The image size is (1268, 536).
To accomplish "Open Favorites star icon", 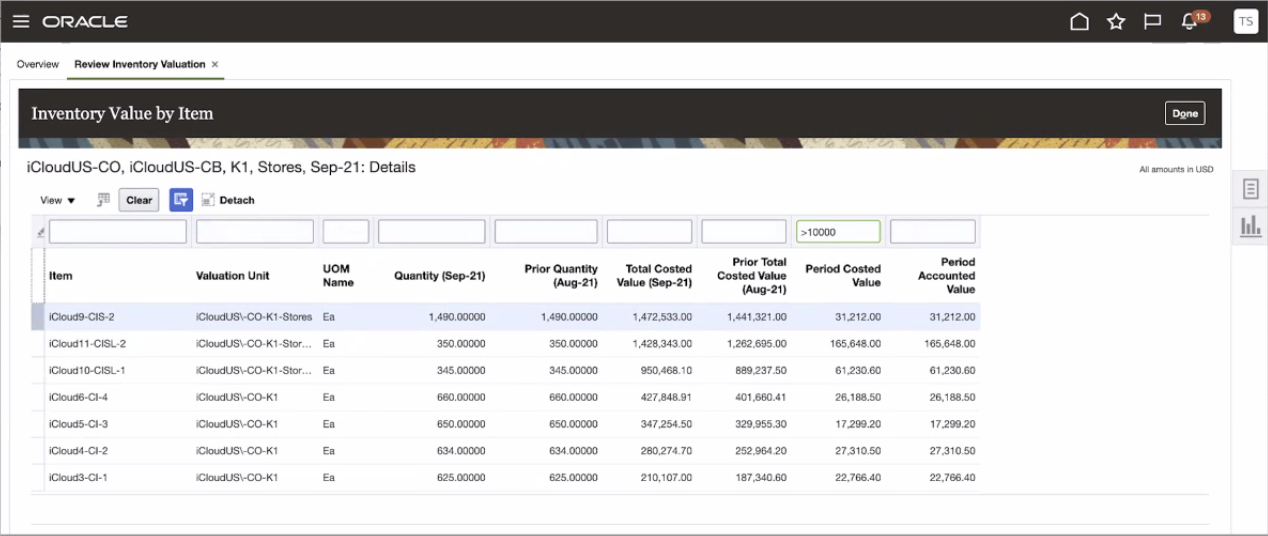I will pos(1116,21).
